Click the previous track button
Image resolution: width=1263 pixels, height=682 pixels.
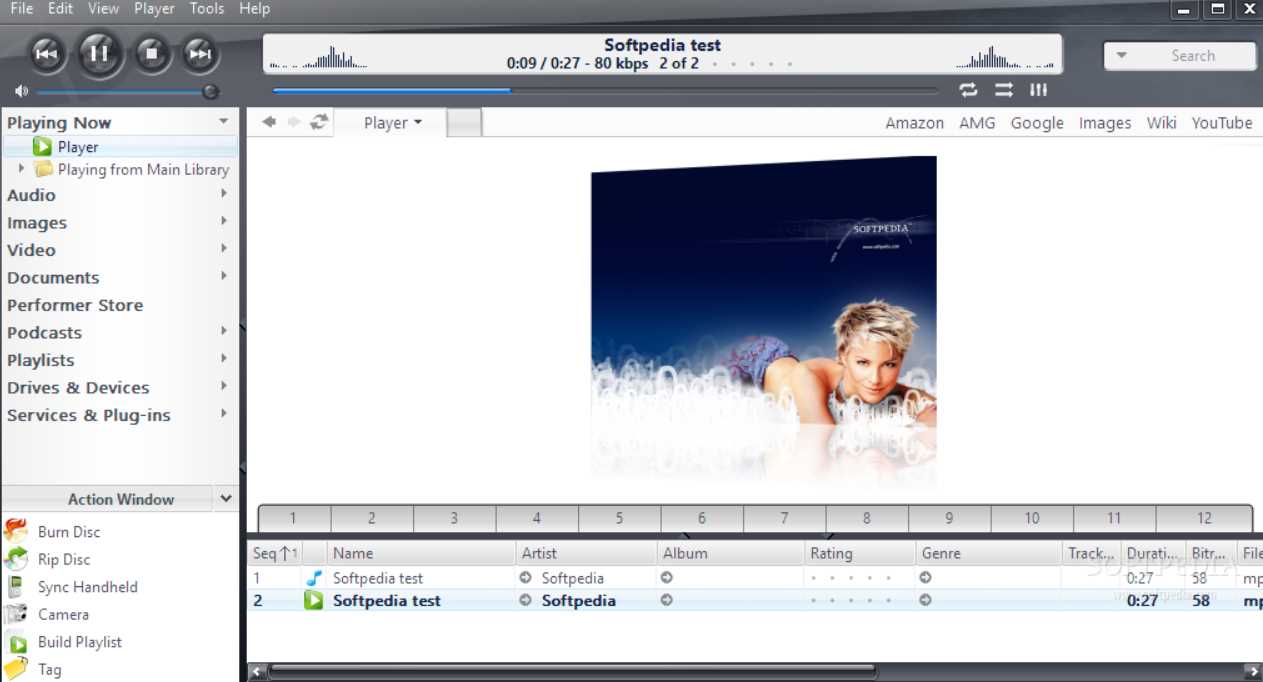click(46, 54)
